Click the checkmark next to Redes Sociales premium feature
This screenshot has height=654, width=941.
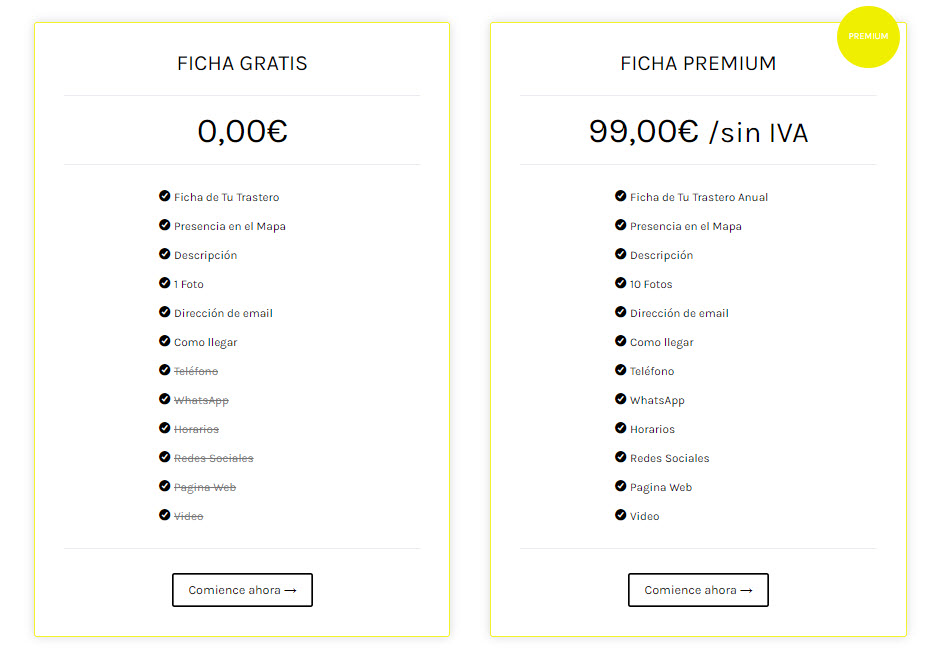click(620, 457)
